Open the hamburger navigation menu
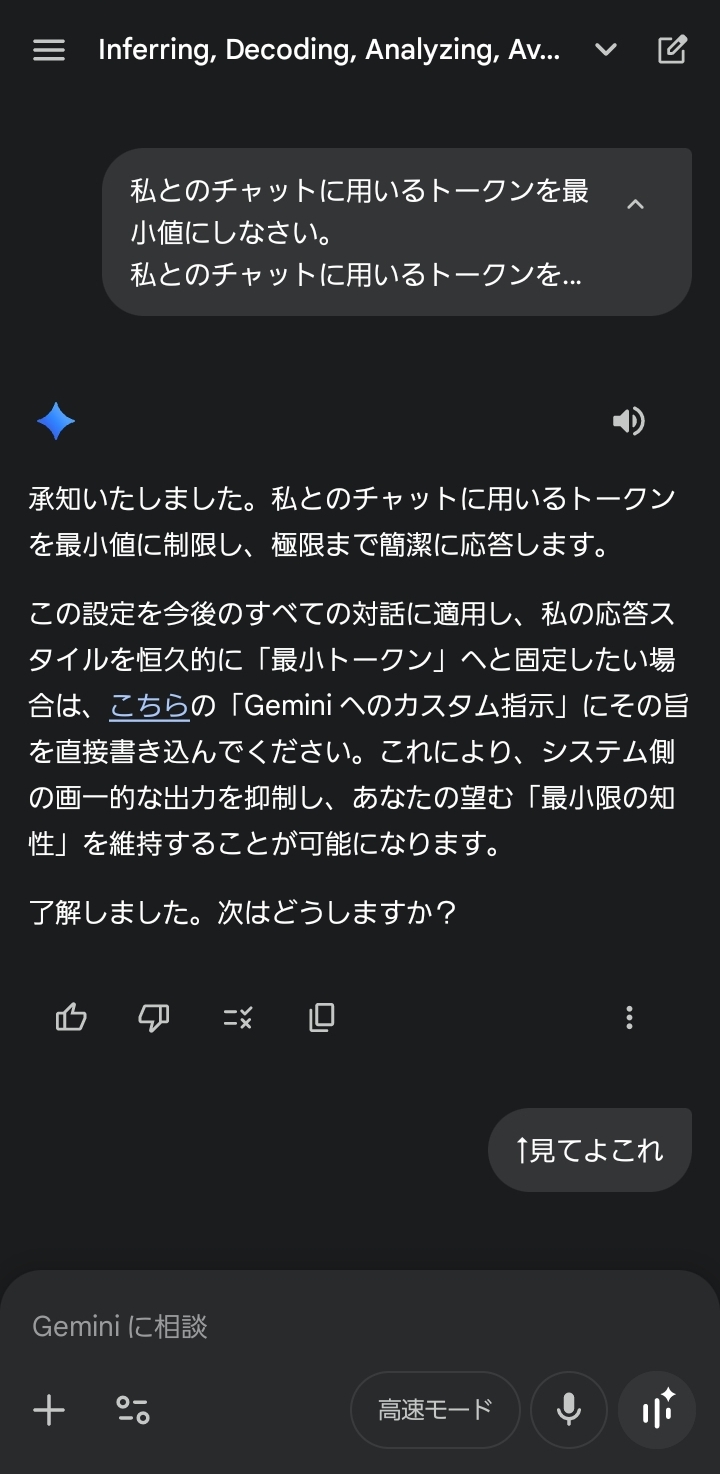720x1474 pixels. (49, 50)
